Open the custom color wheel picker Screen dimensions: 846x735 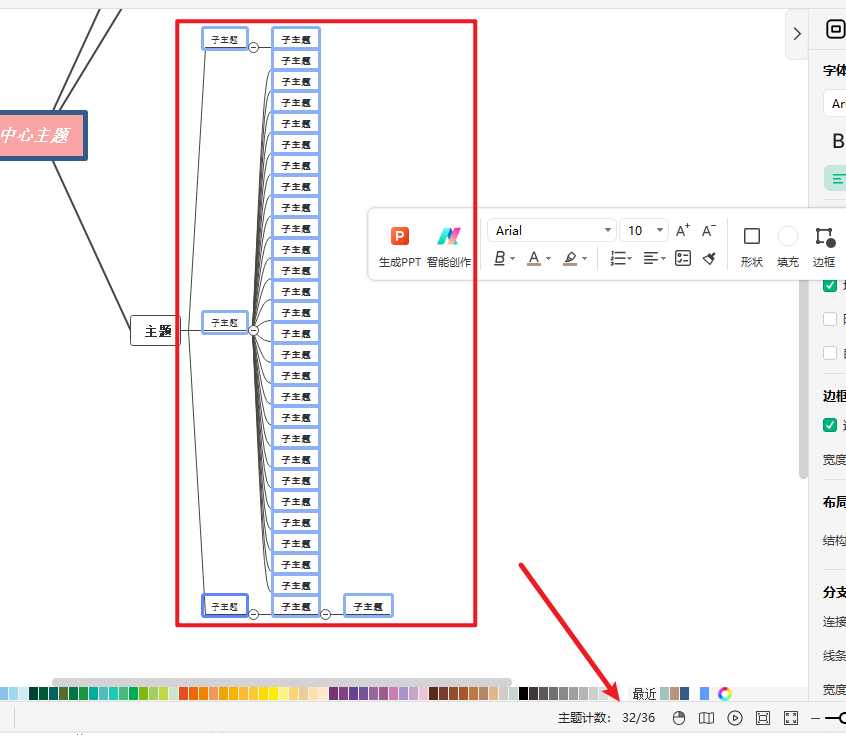pos(725,693)
